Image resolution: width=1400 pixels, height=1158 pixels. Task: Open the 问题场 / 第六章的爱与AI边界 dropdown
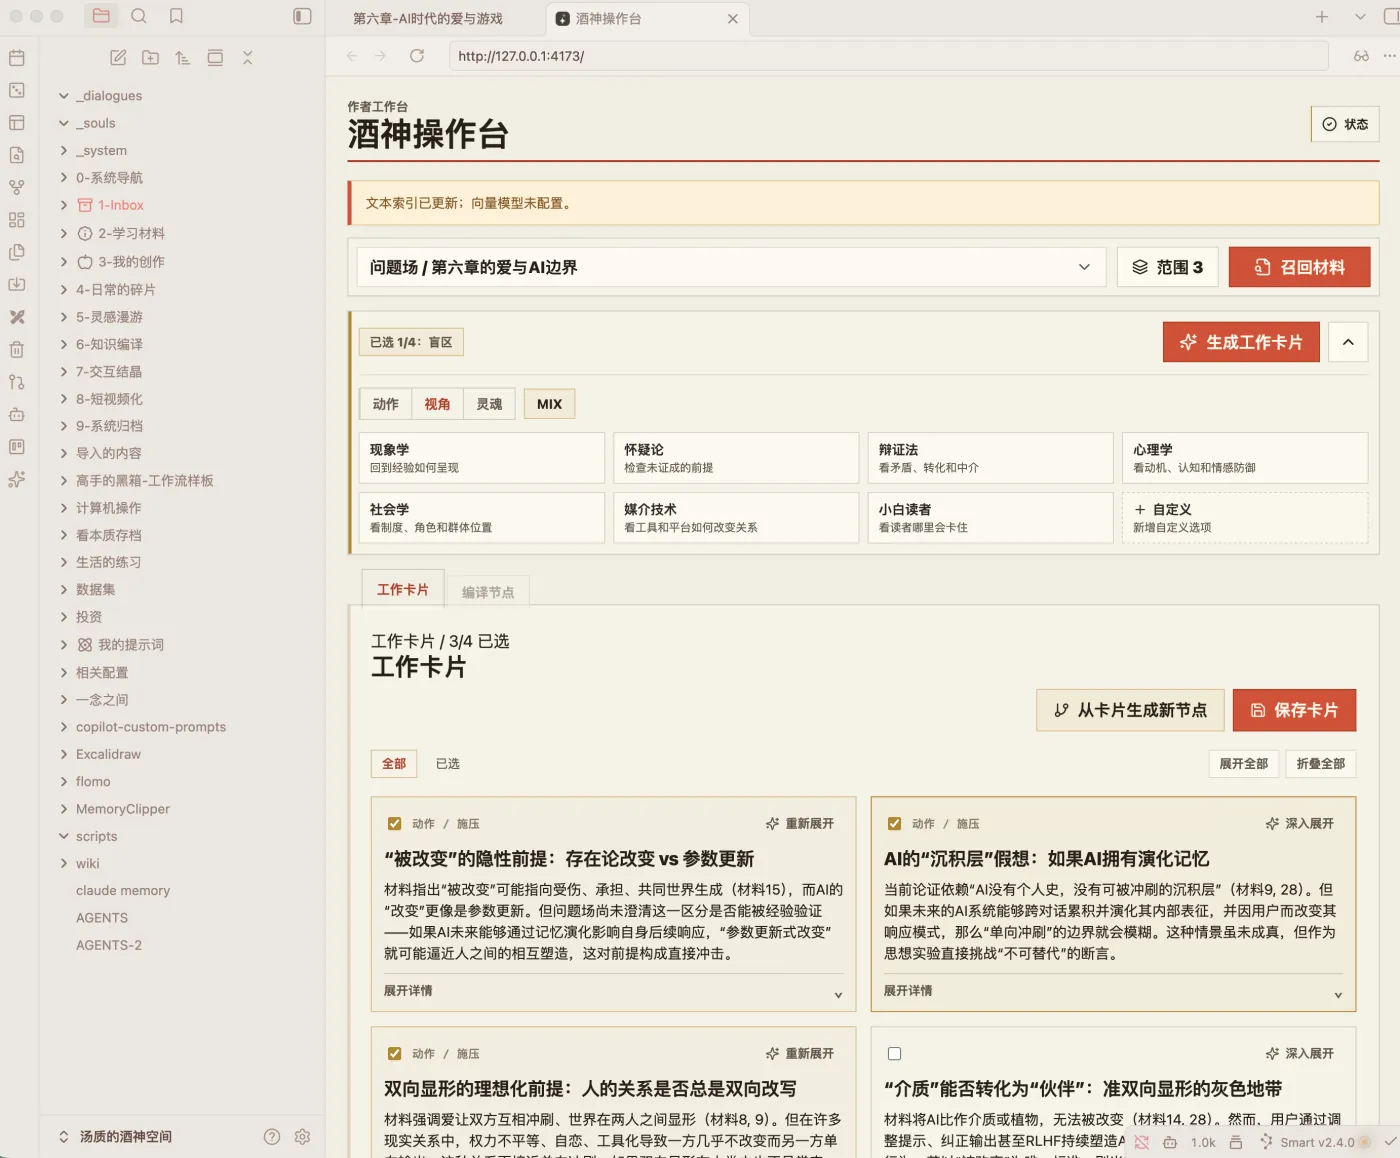coord(731,267)
